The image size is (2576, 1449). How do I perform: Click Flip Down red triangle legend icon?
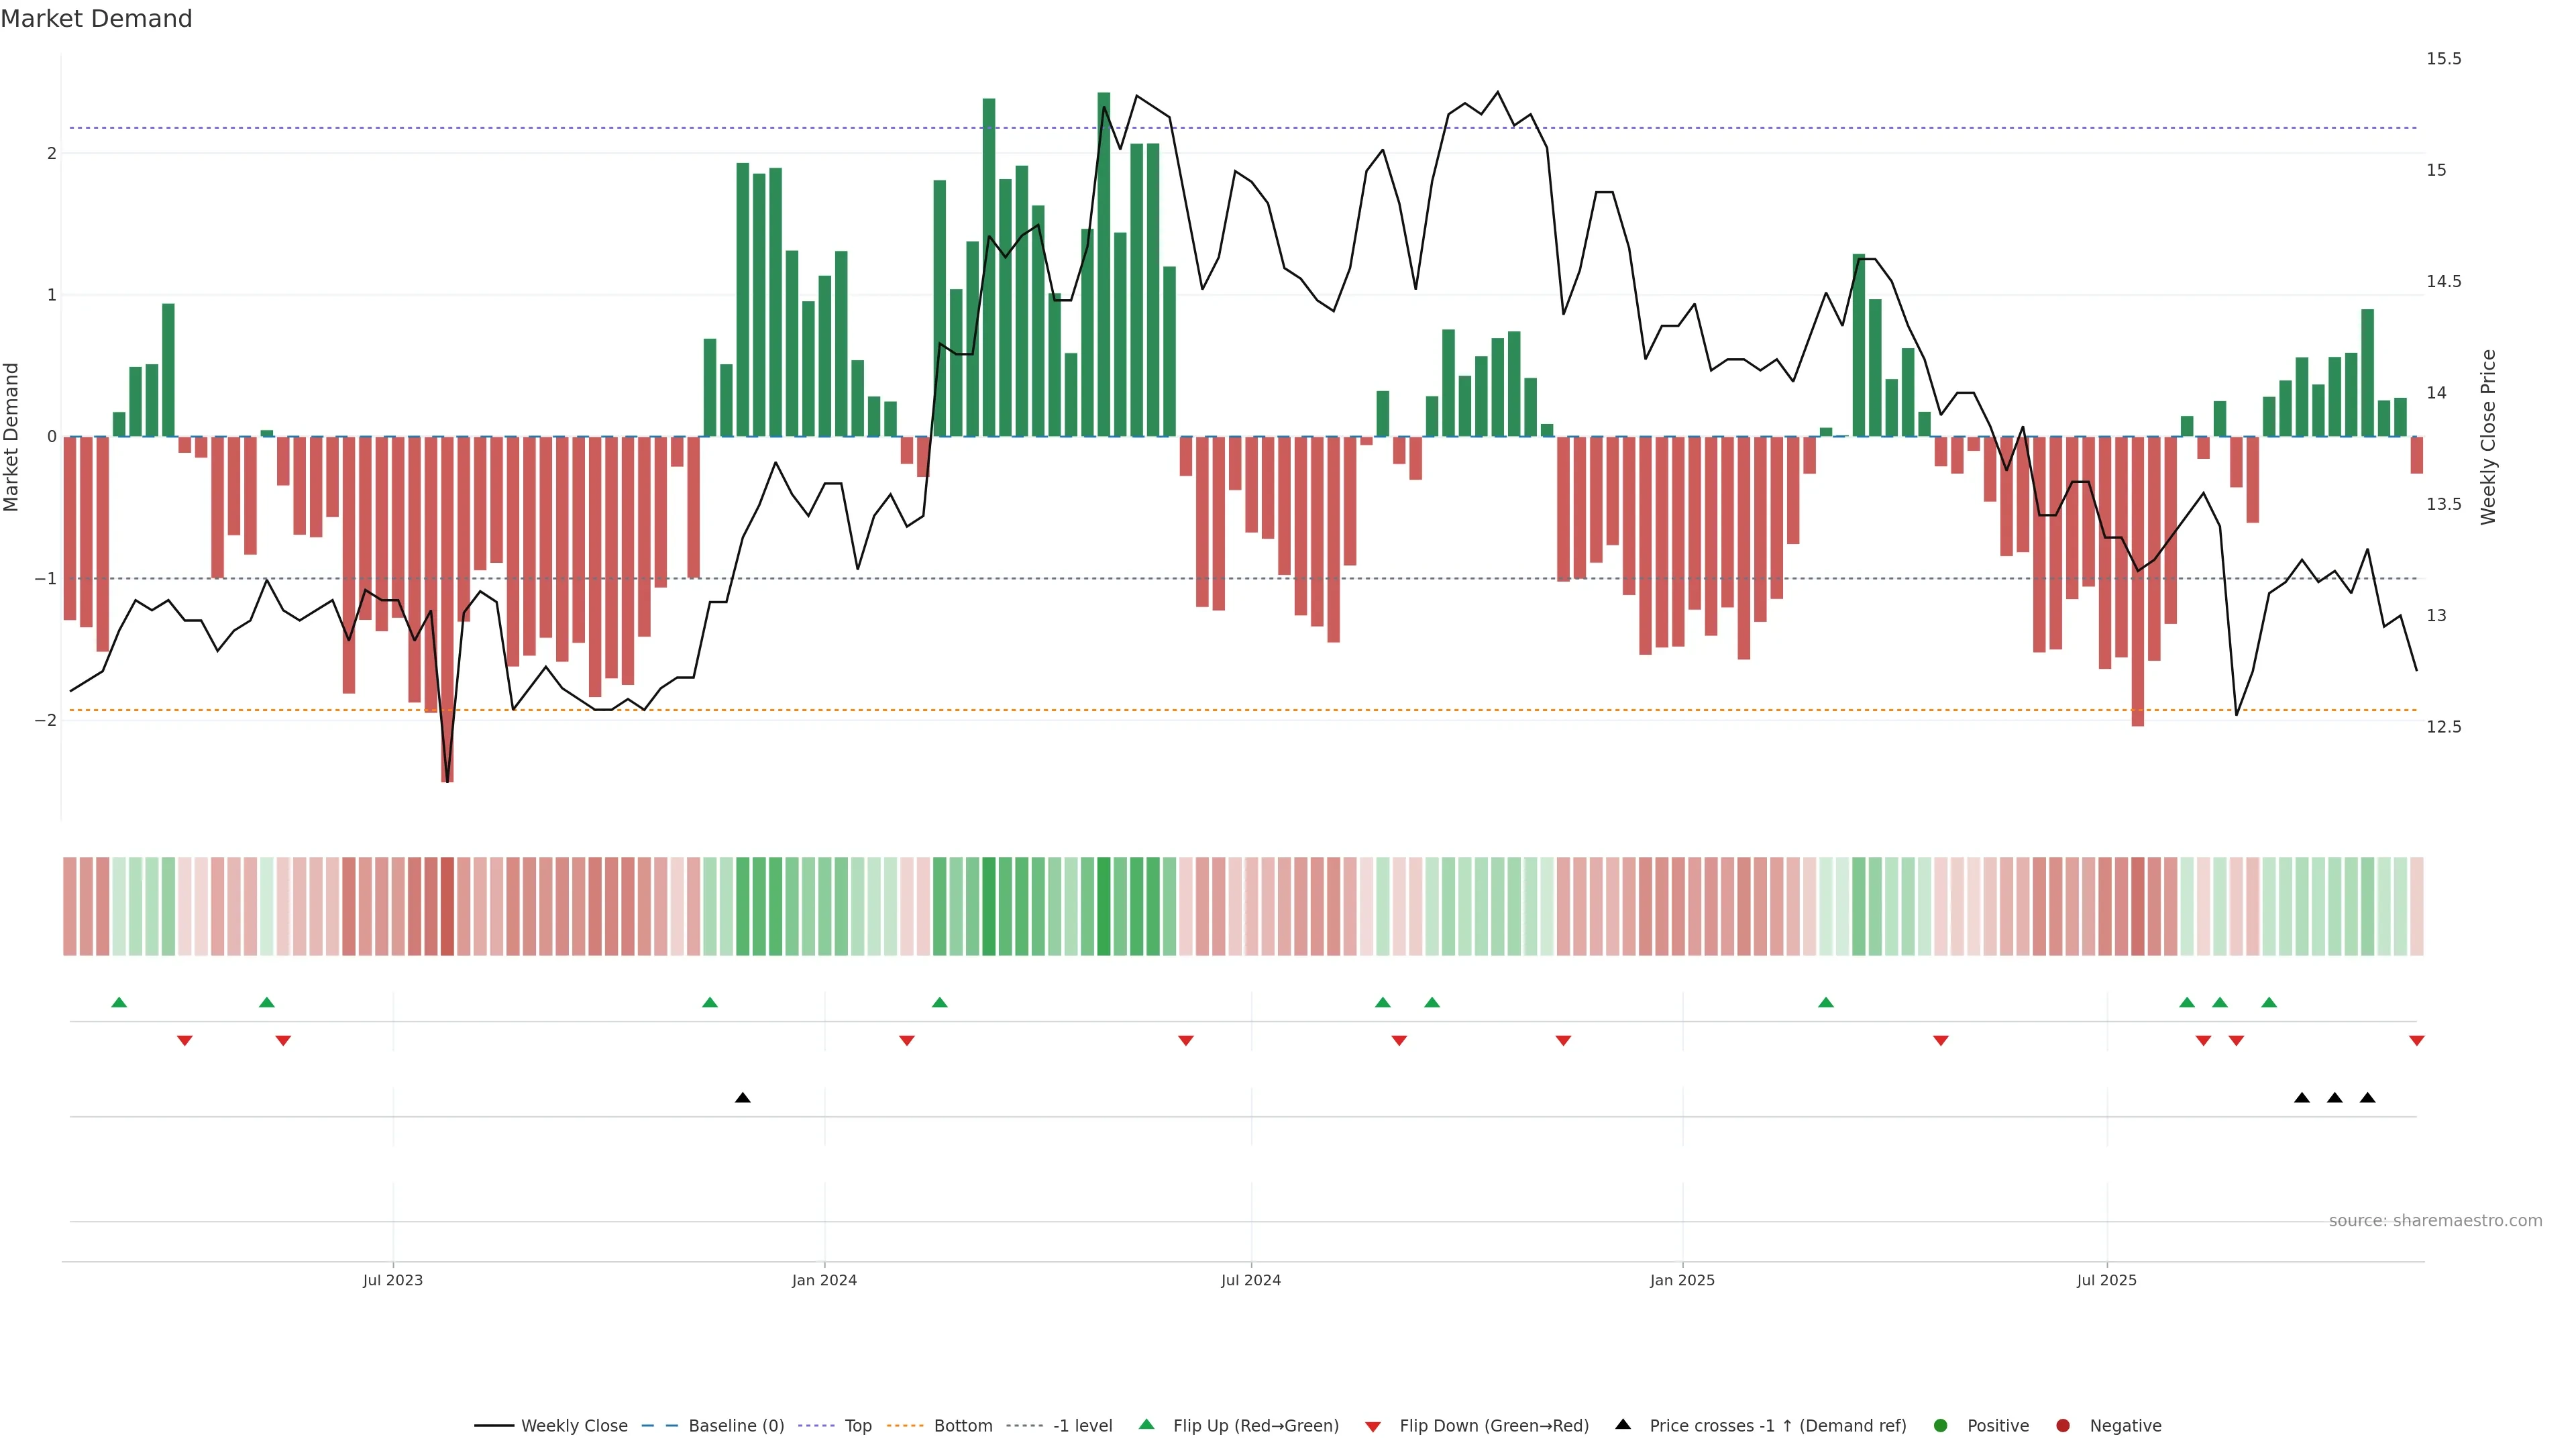tap(1373, 1426)
